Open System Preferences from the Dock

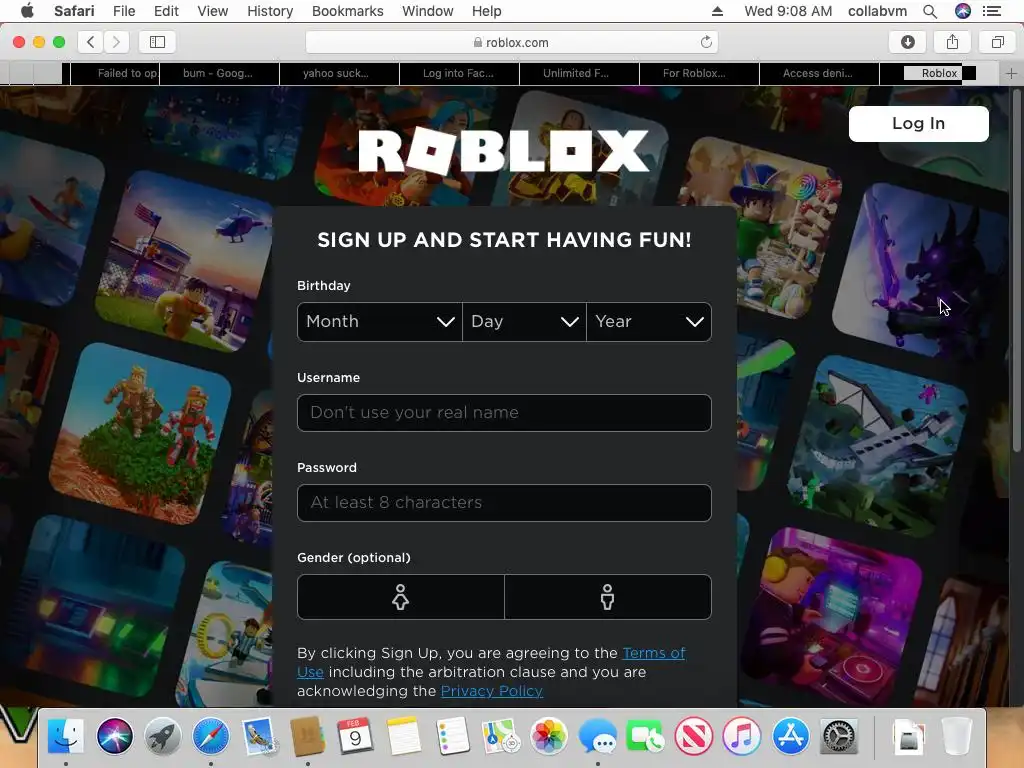pos(839,736)
